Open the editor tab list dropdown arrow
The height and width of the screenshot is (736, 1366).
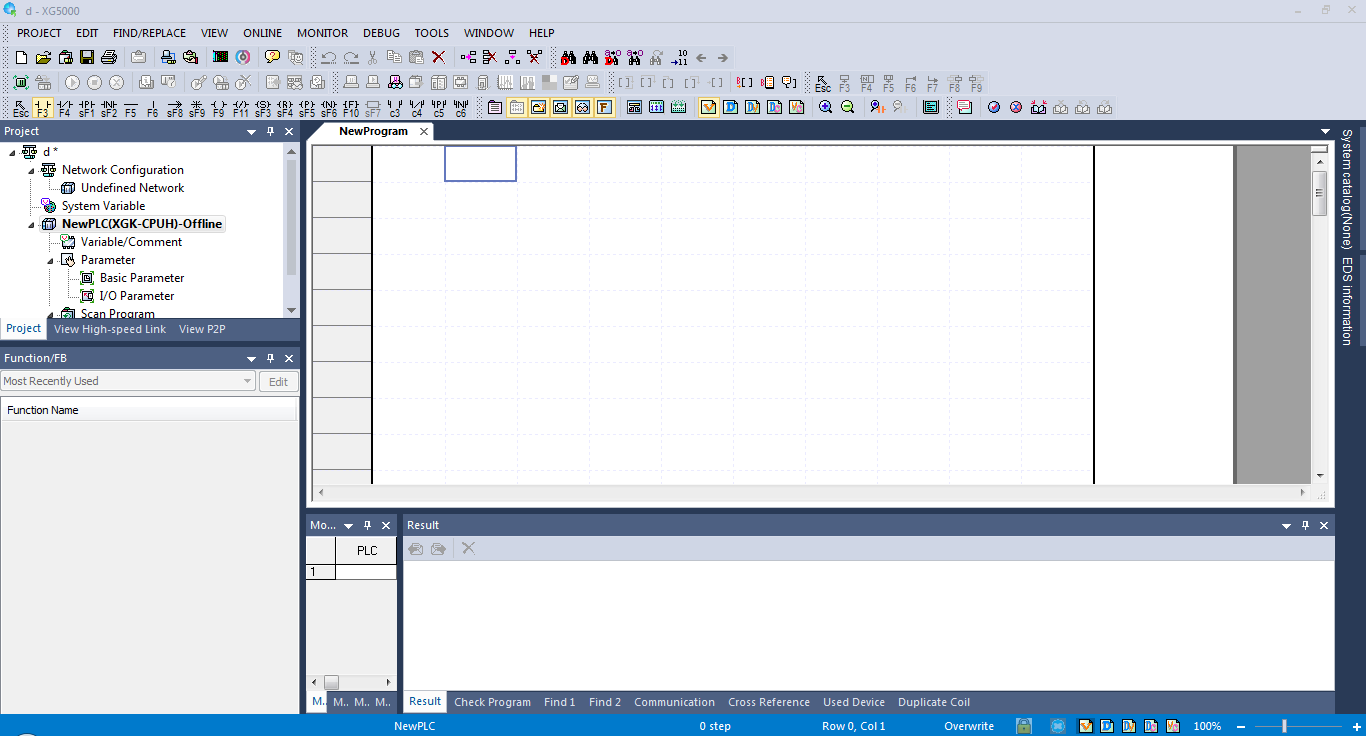[x=1326, y=131]
